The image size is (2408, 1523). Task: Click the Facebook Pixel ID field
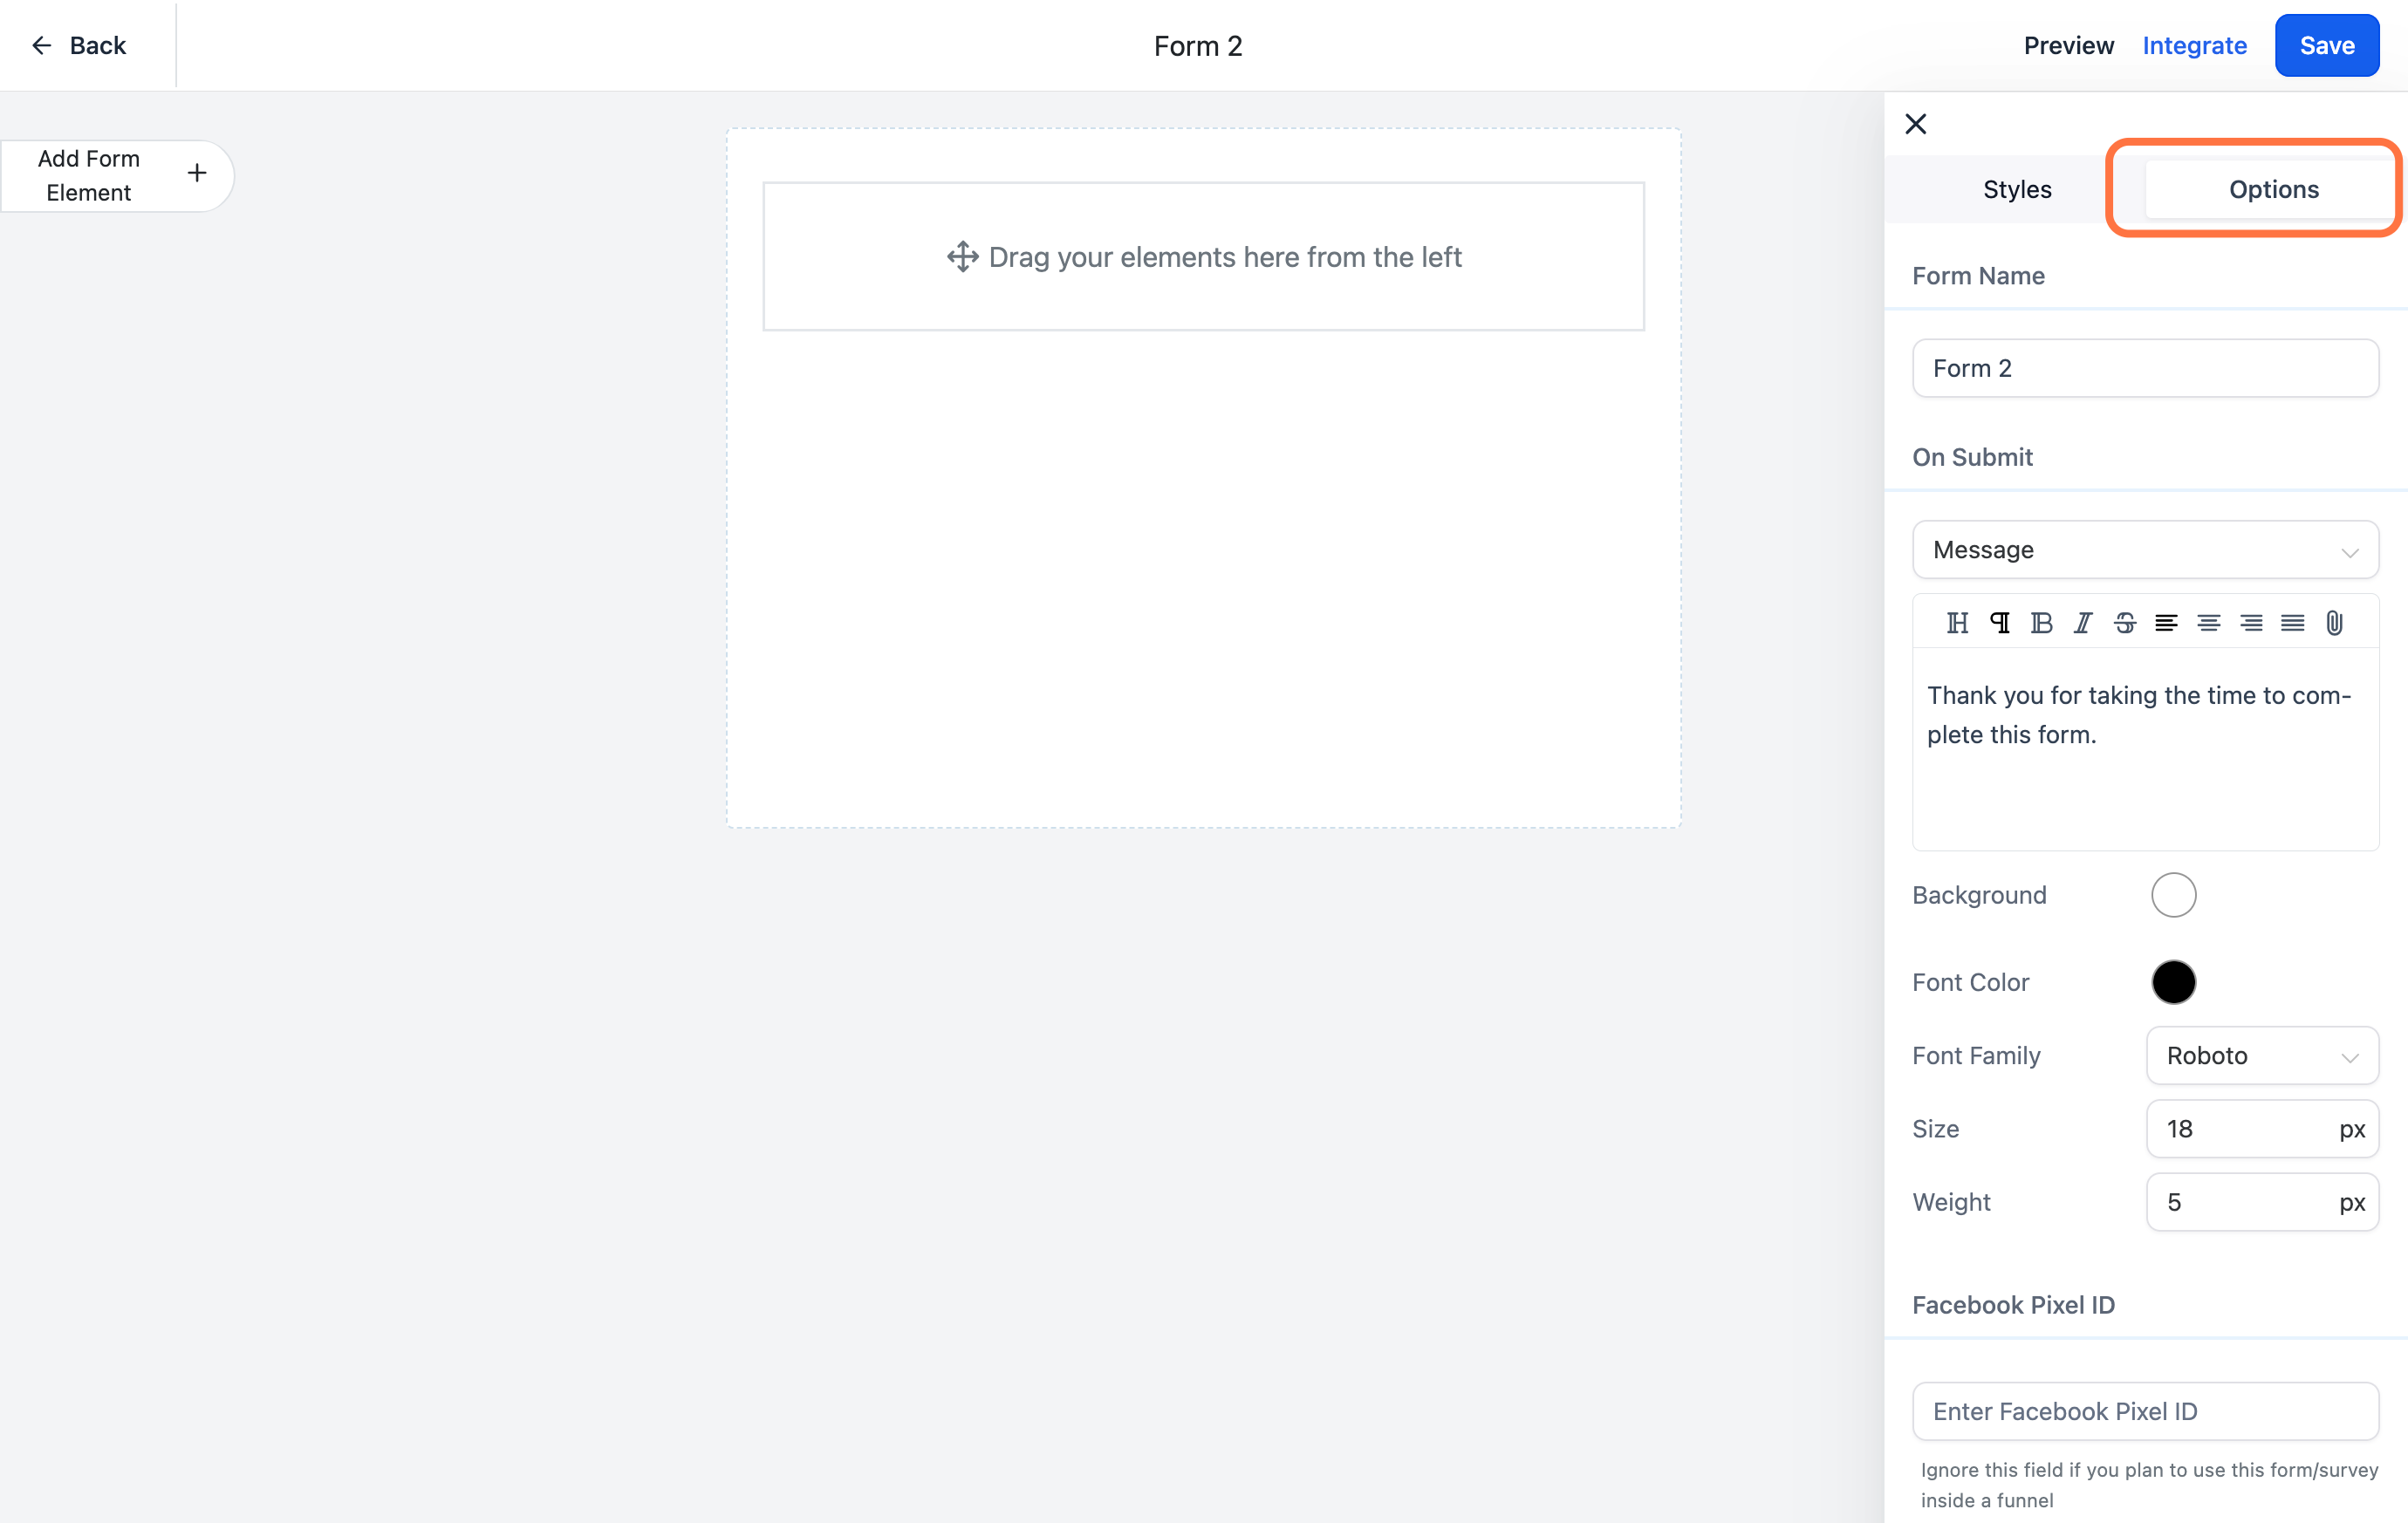coord(2145,1411)
